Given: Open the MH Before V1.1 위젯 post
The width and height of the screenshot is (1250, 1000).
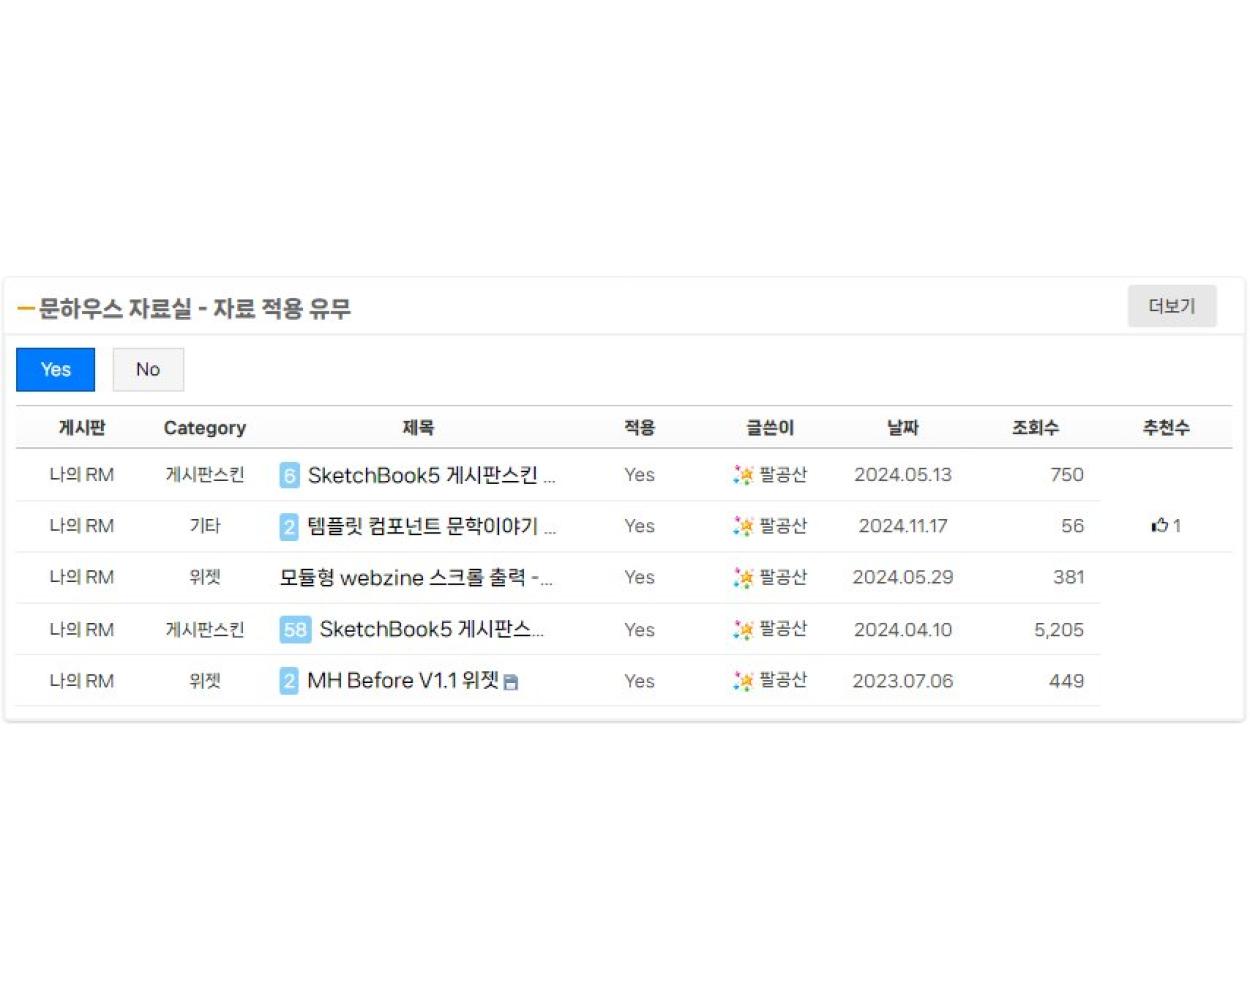Looking at the screenshot, I should 403,680.
